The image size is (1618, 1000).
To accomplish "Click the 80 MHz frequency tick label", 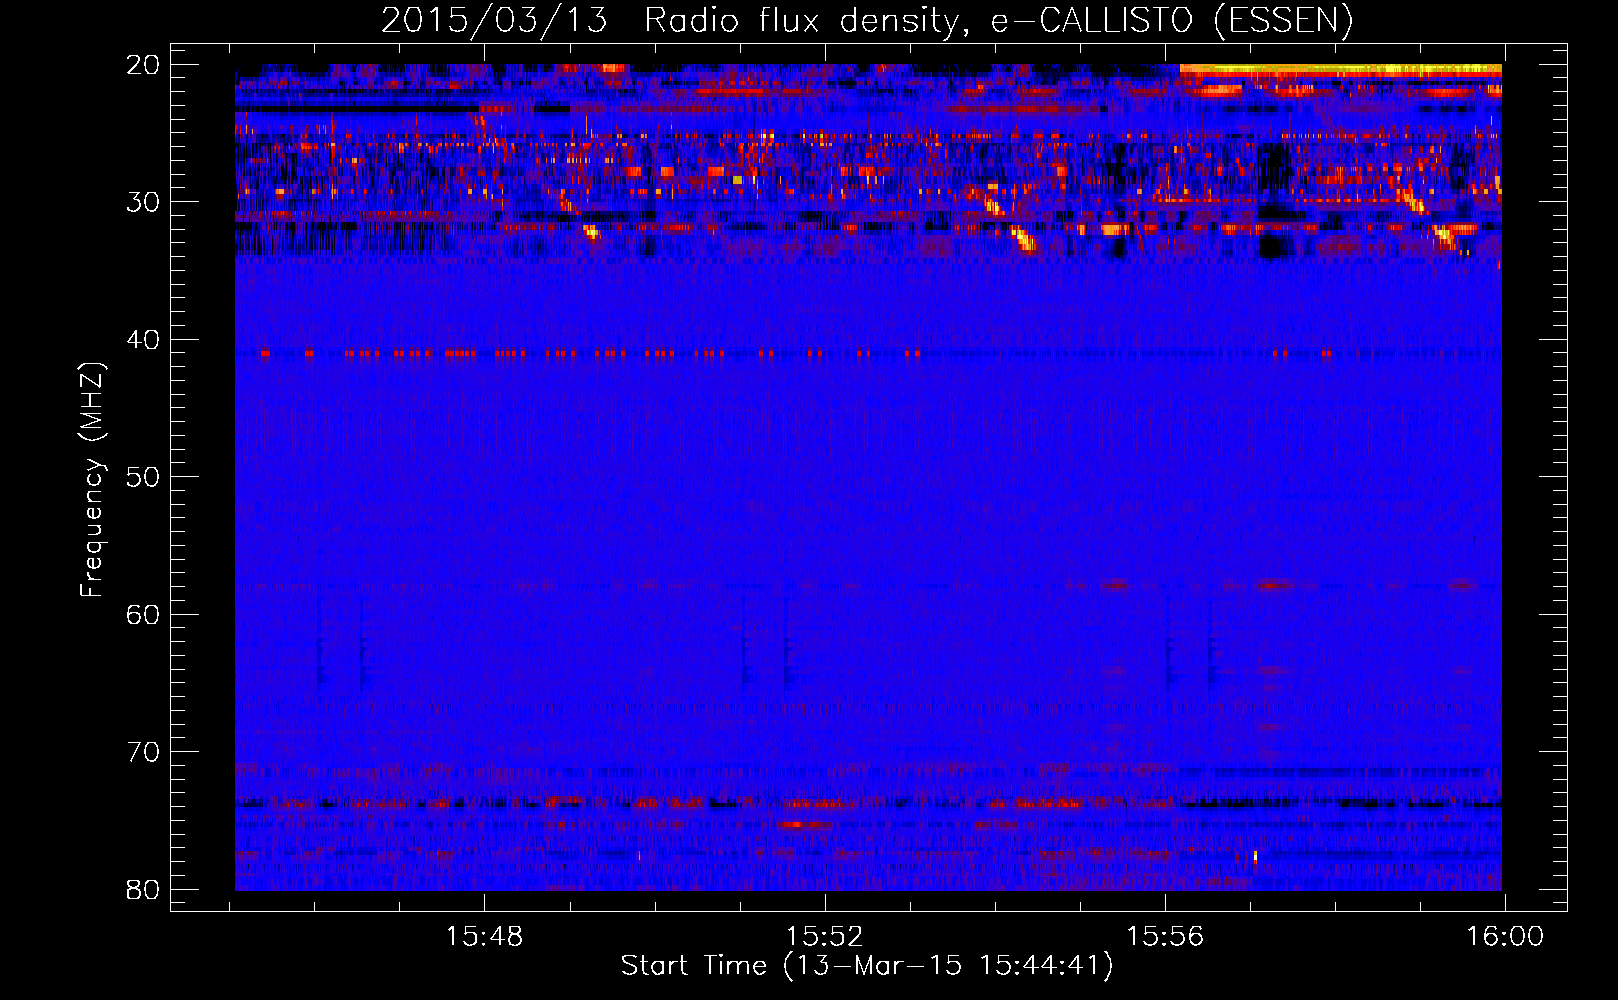I will (143, 889).
